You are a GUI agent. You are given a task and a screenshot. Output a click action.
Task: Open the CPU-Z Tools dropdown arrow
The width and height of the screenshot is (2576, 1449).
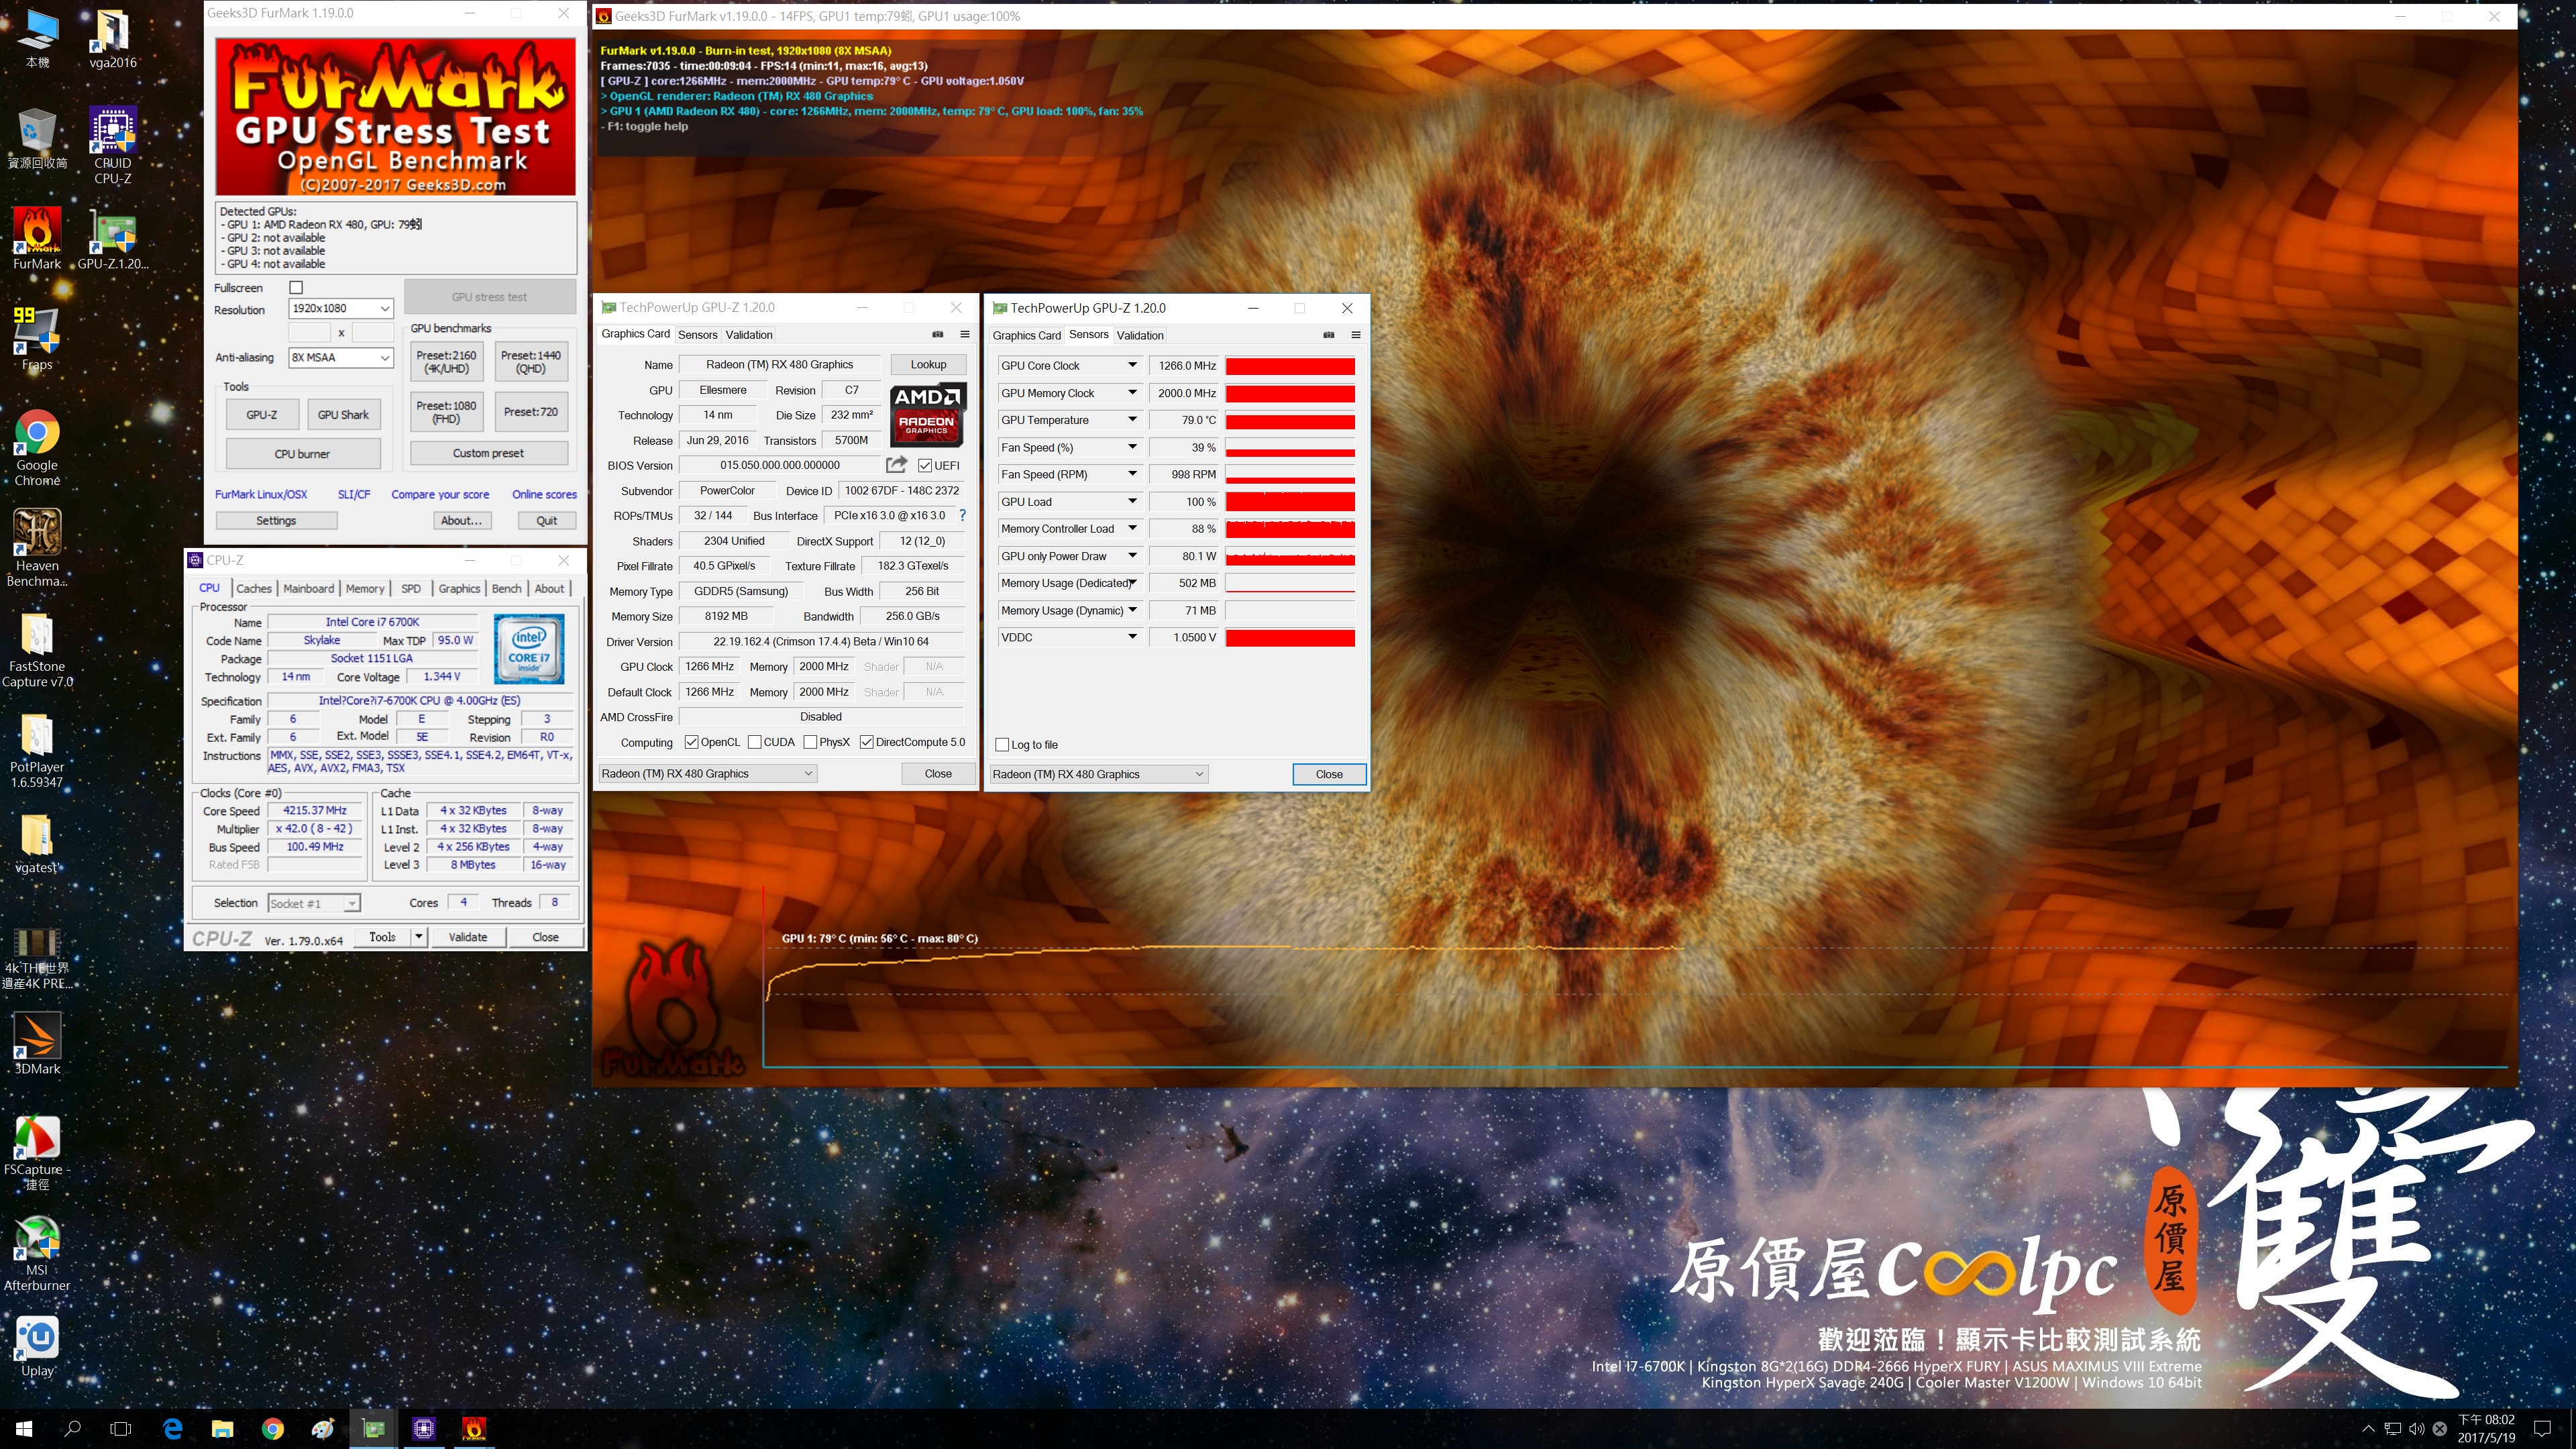[x=419, y=937]
